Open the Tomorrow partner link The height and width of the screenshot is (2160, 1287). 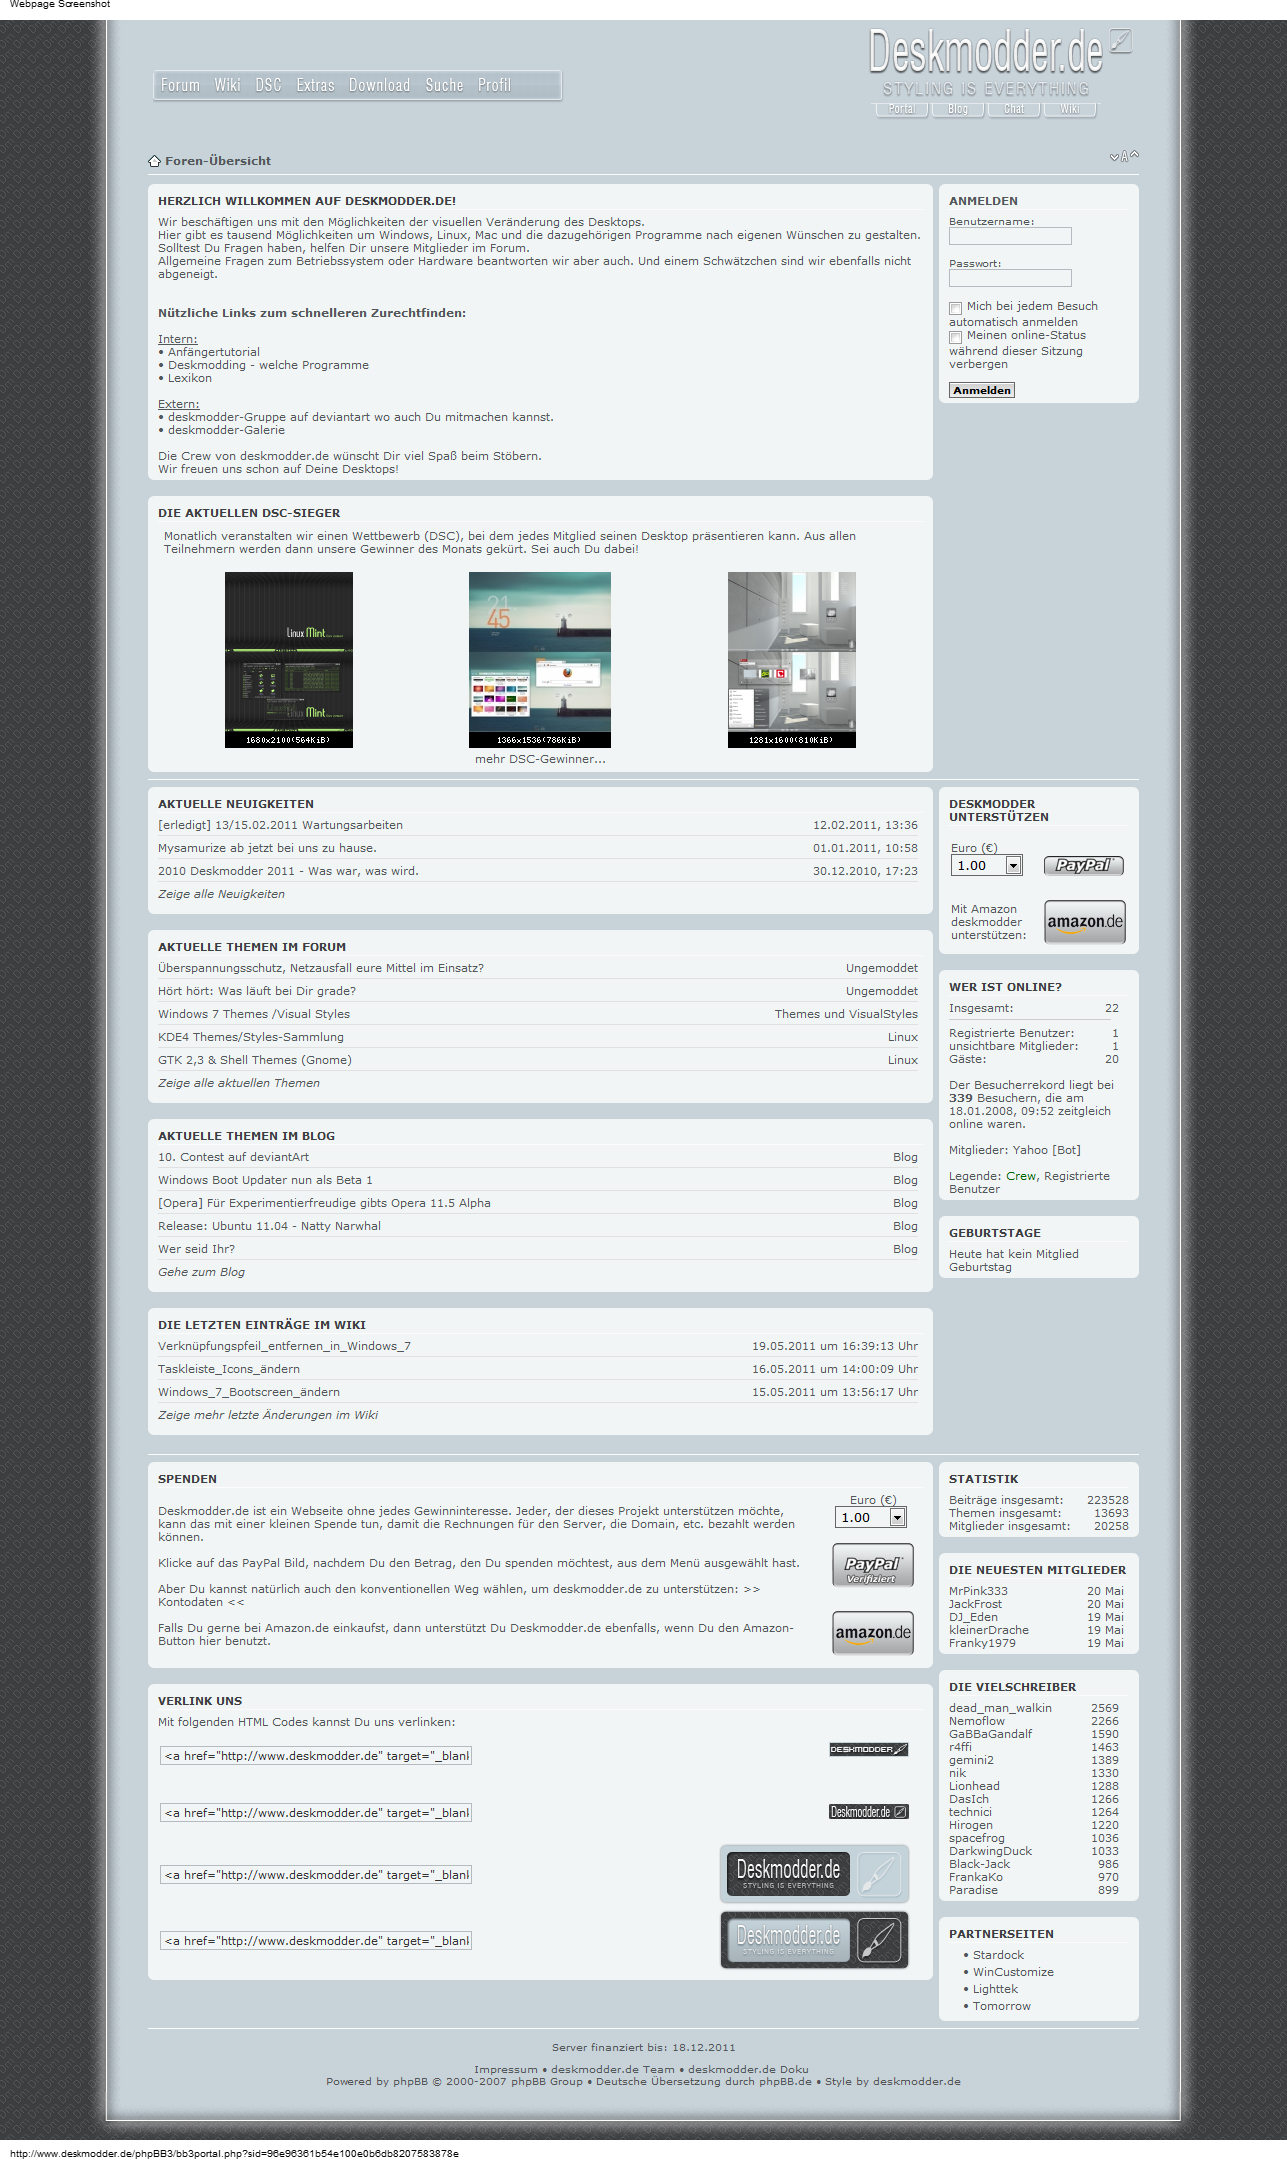(1001, 2006)
